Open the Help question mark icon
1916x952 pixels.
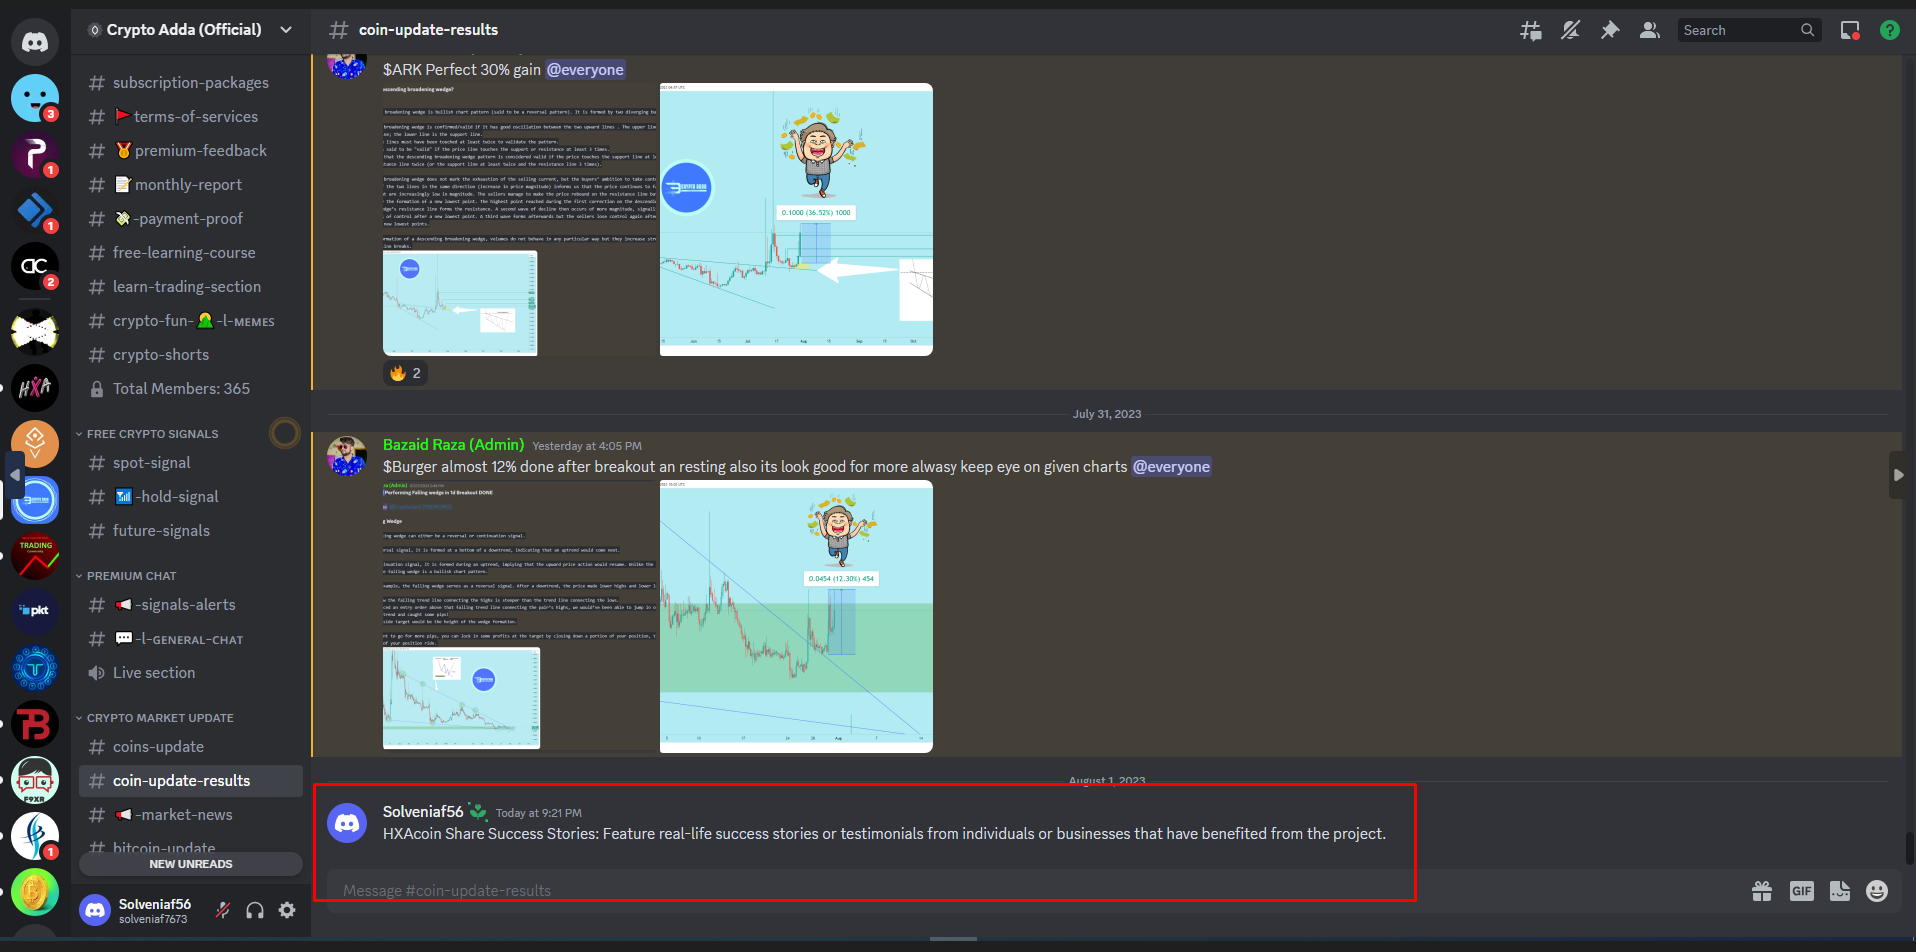(x=1889, y=30)
